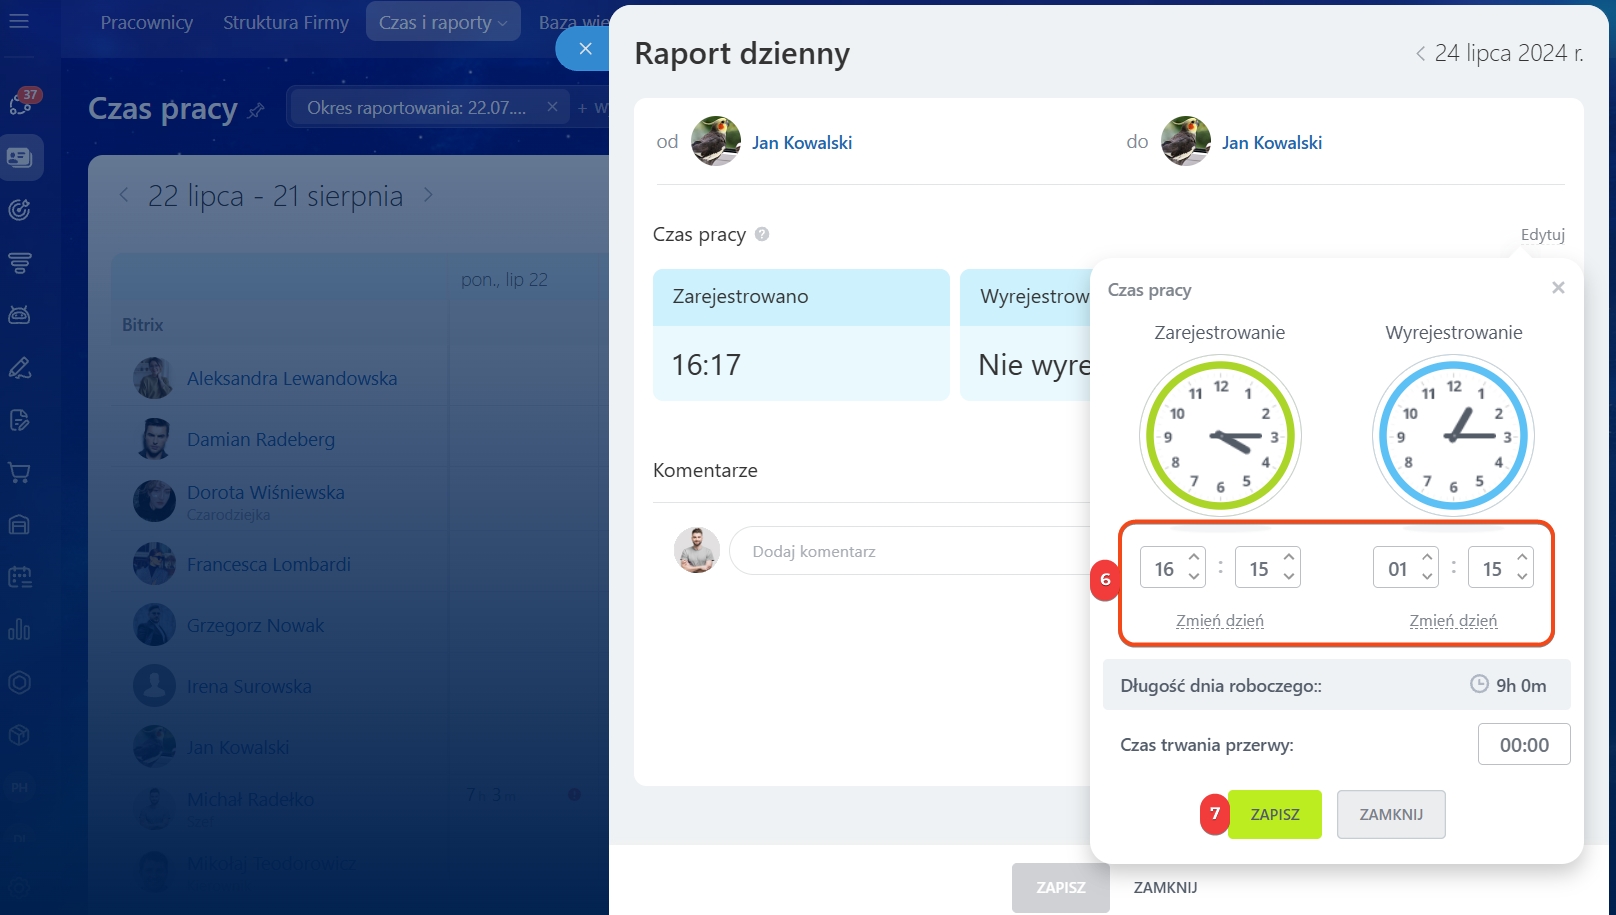The height and width of the screenshot is (915, 1616).
Task: Click the Czas trwania przerwy time field
Action: tap(1523, 745)
